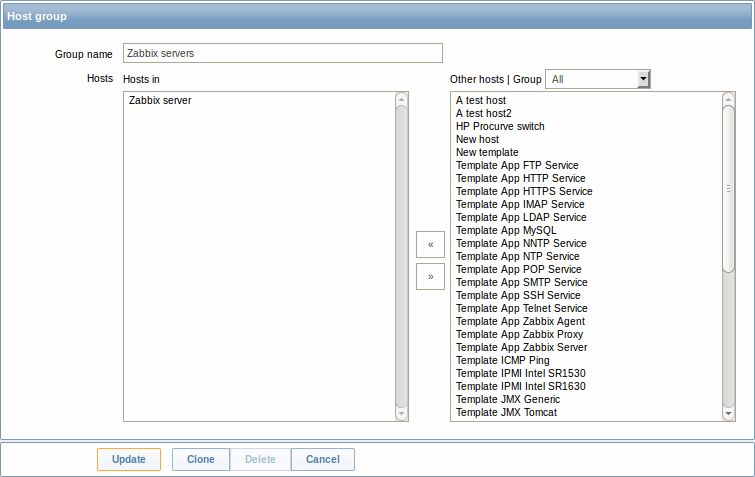Select 'Template App Telnet Service'
The height and width of the screenshot is (477, 755).
click(521, 308)
